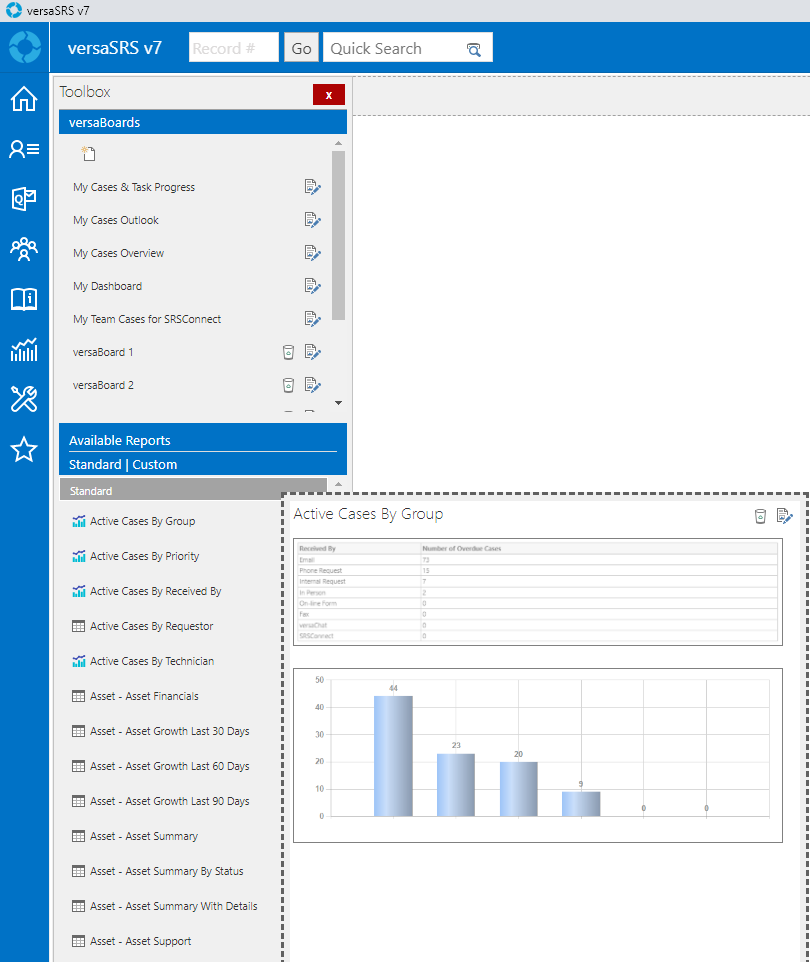
Task: Open the reports chart sidebar icon
Action: (24, 350)
